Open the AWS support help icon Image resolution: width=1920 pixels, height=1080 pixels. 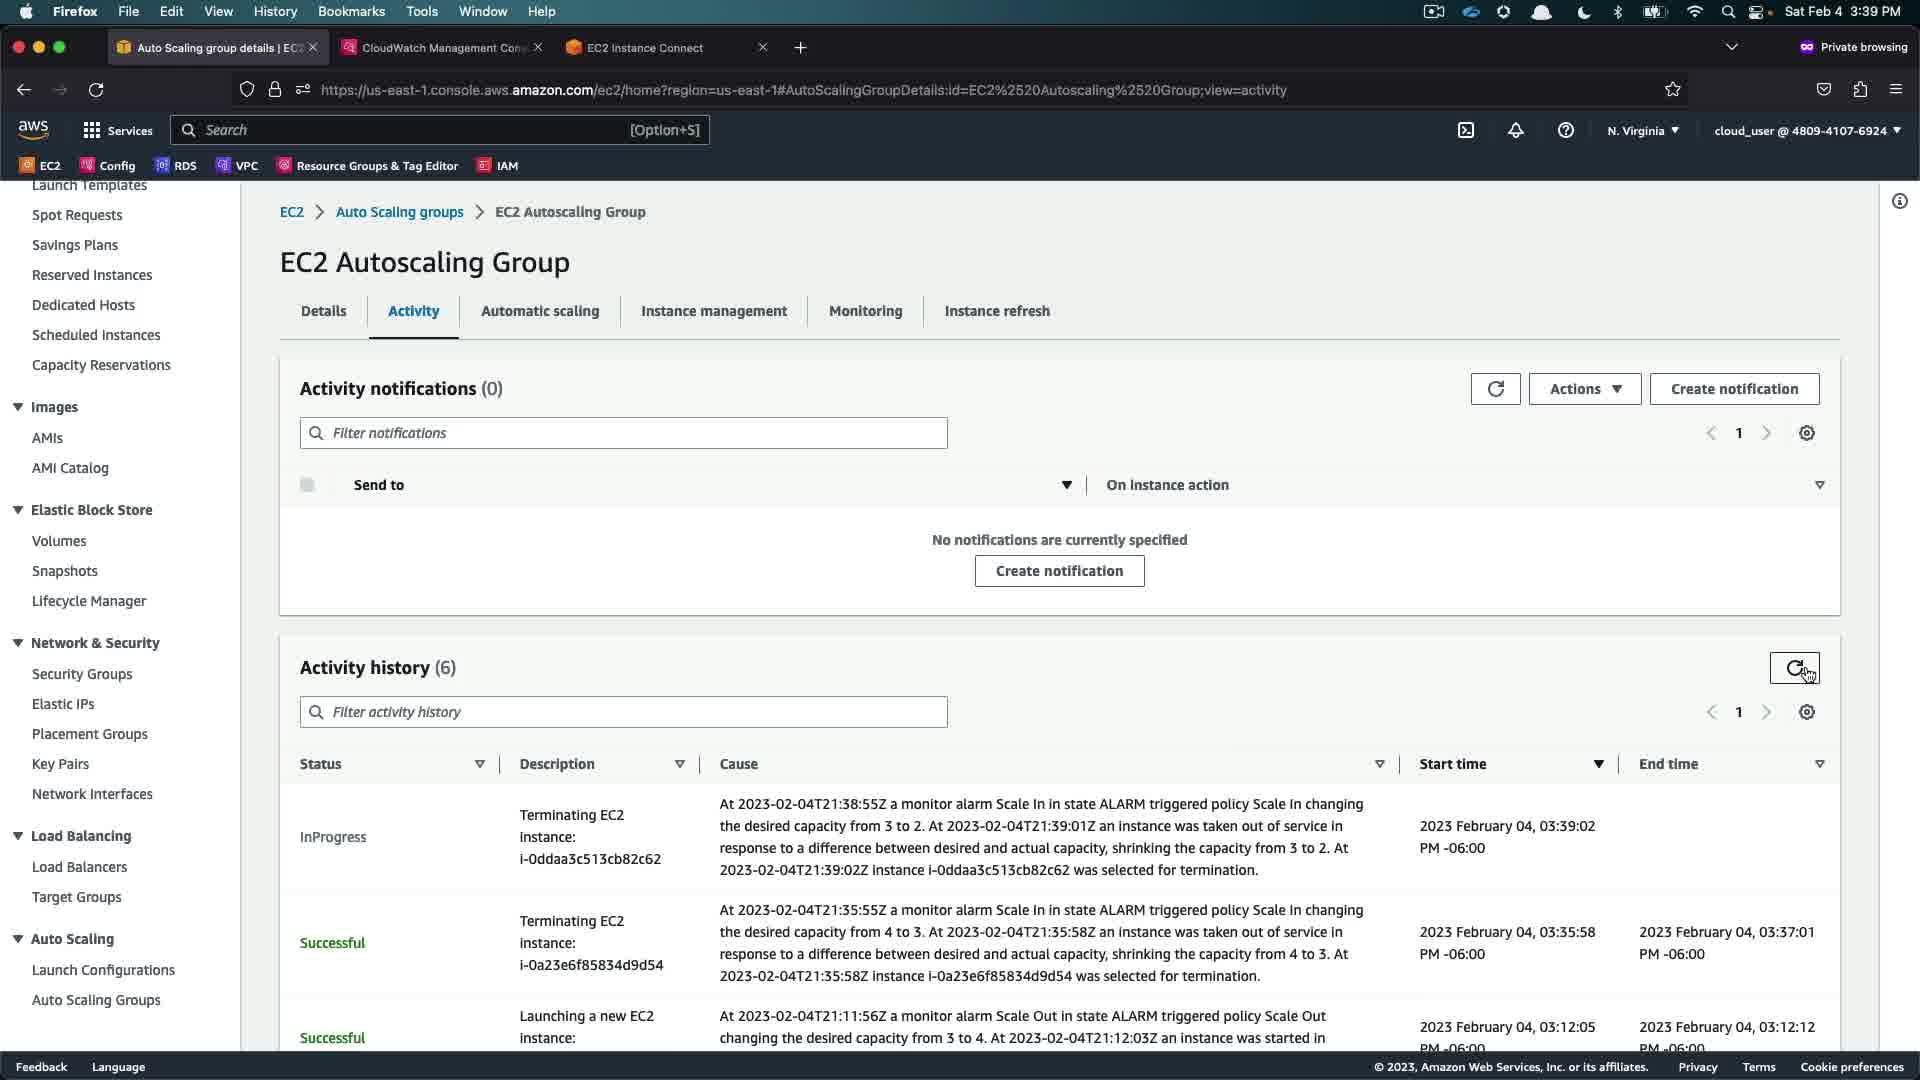[1566, 130]
